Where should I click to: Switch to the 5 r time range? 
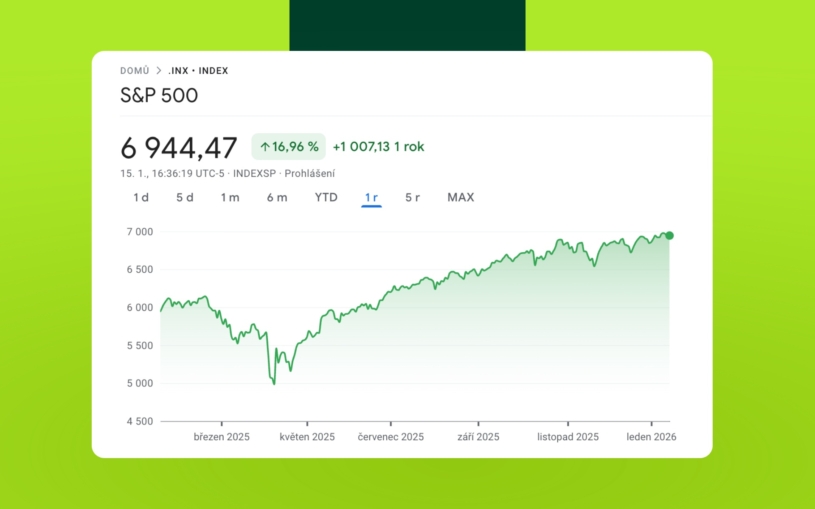coord(412,197)
